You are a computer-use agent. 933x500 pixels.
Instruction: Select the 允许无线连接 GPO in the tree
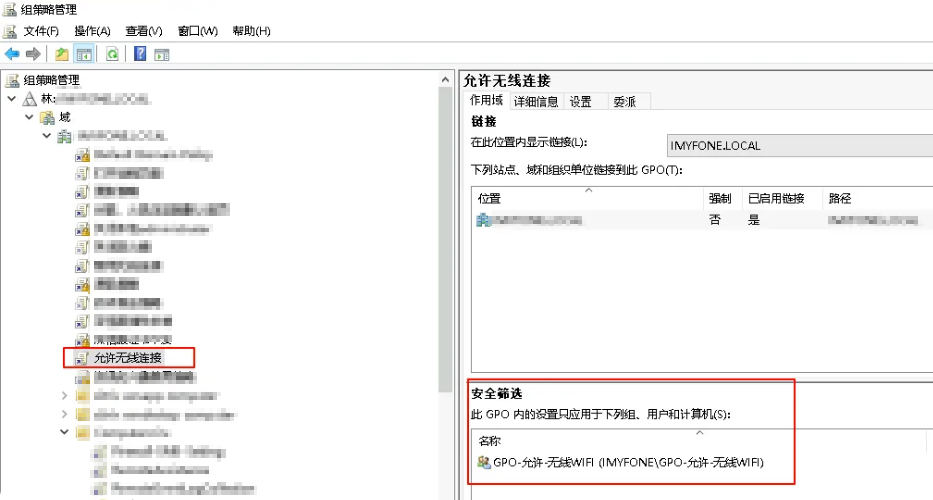click(128, 358)
